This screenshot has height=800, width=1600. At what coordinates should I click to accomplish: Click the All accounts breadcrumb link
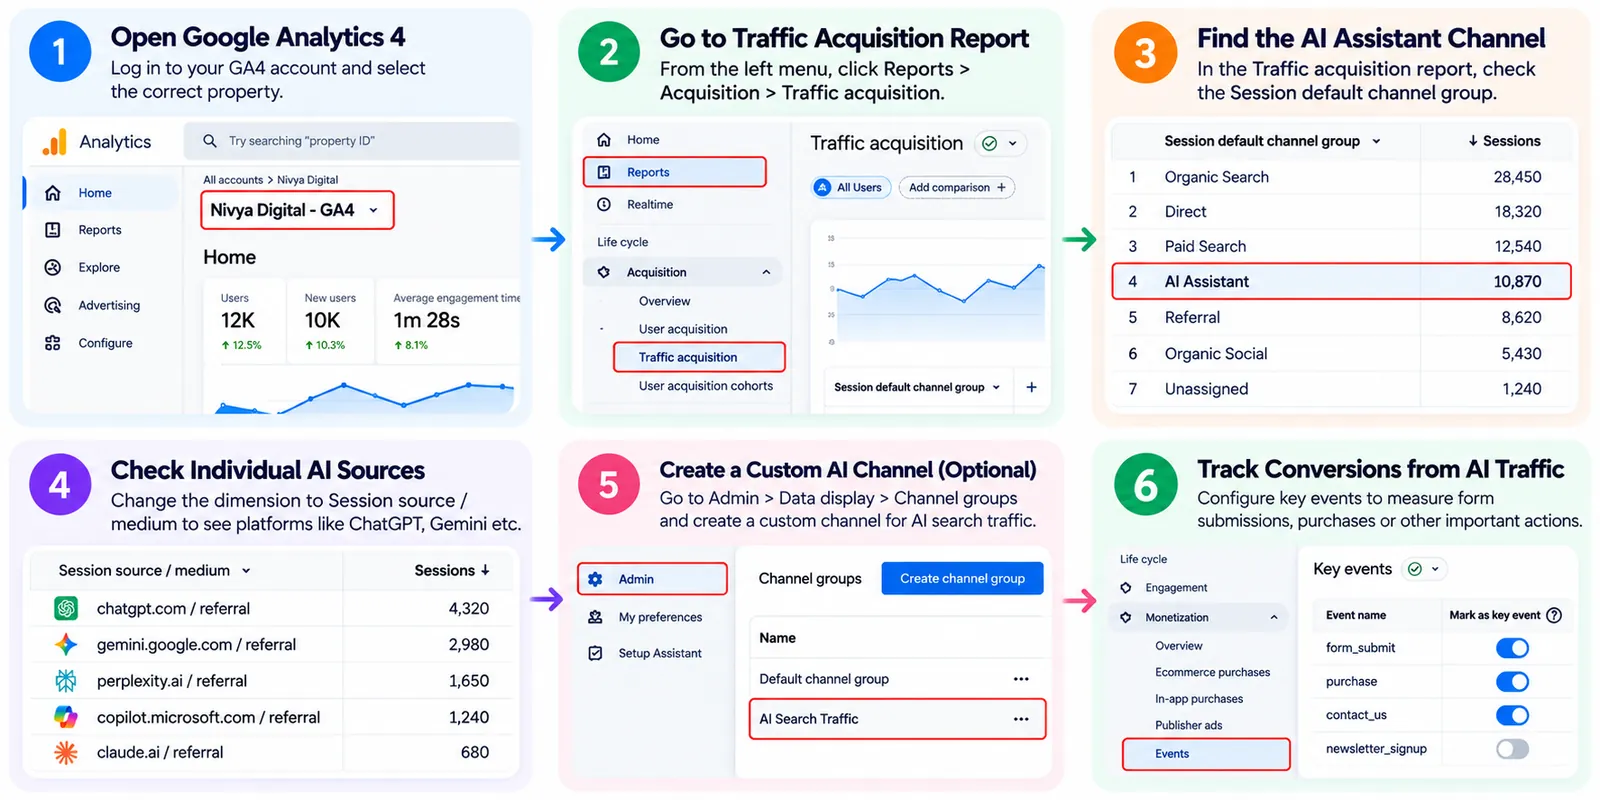pyautogui.click(x=233, y=180)
